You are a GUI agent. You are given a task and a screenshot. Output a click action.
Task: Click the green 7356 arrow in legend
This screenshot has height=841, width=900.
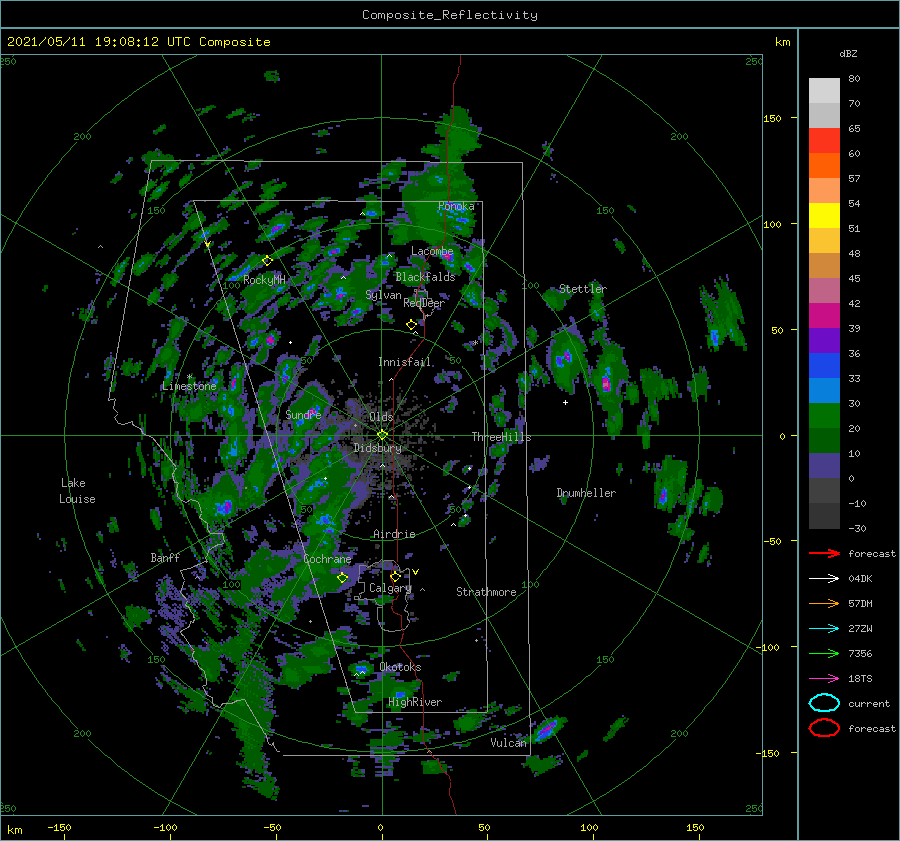pos(824,653)
